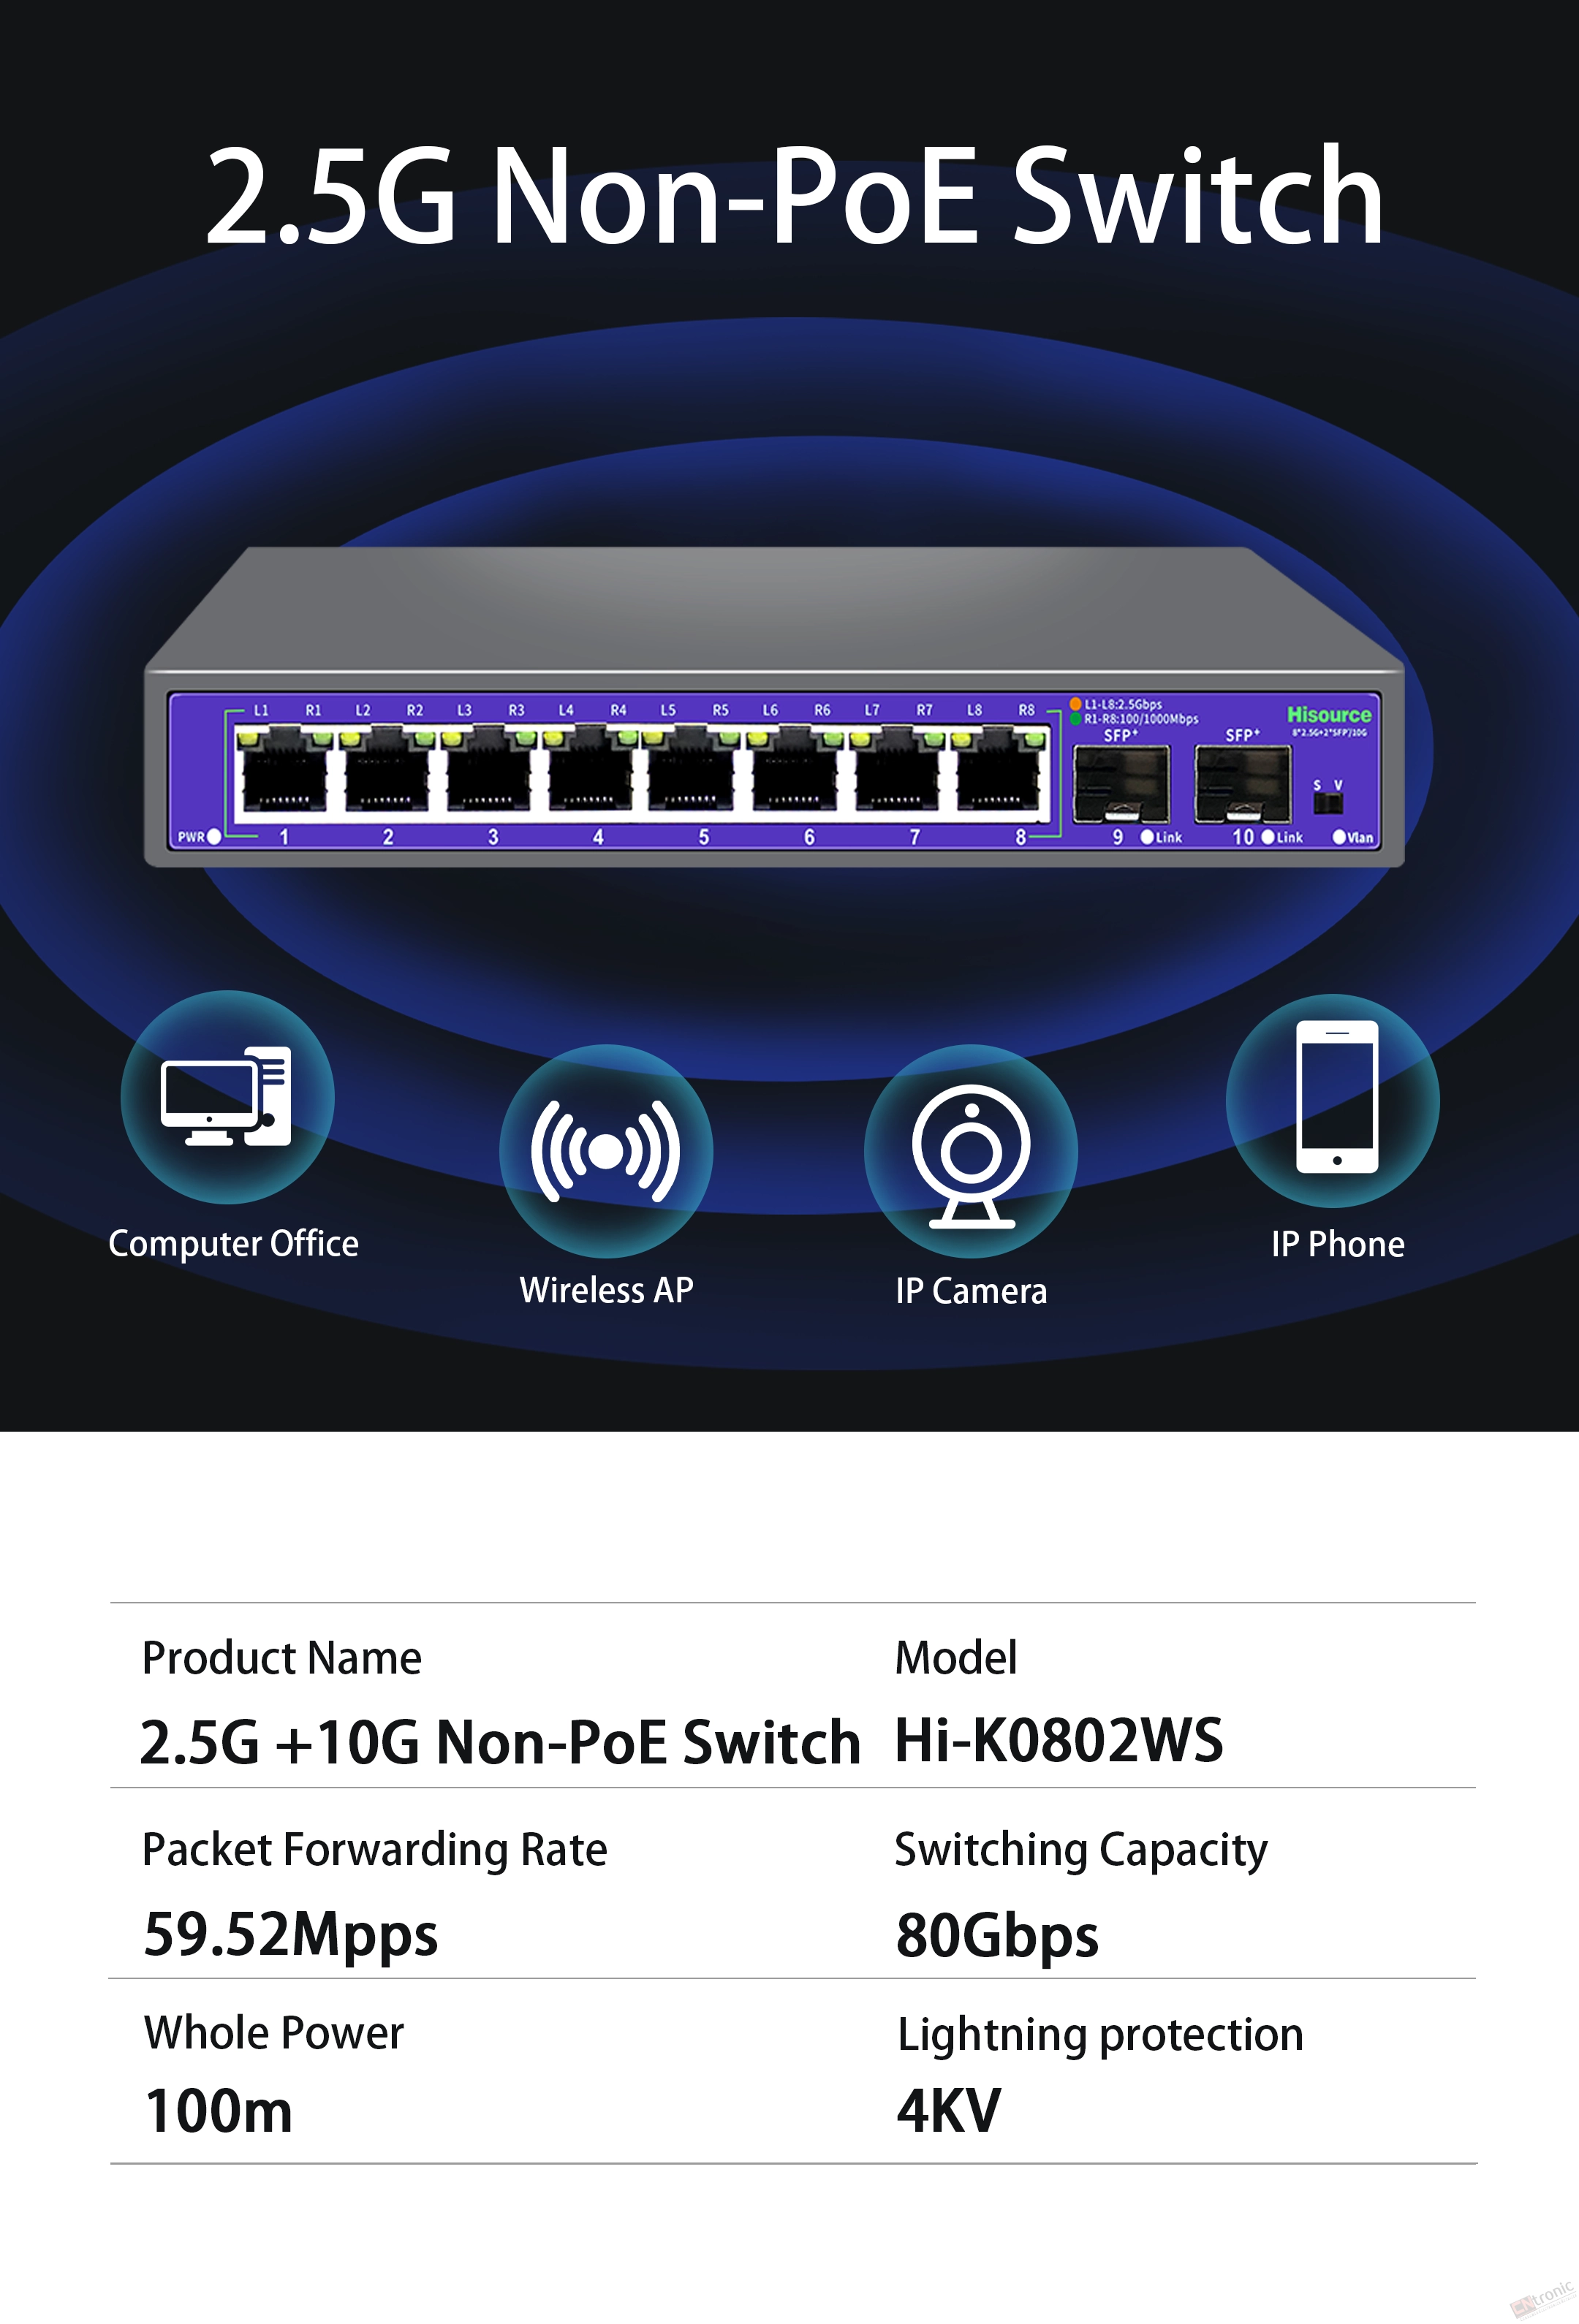The height and width of the screenshot is (2324, 1579).
Task: Click the 80Gbps switching capacity value
Action: (x=997, y=1935)
